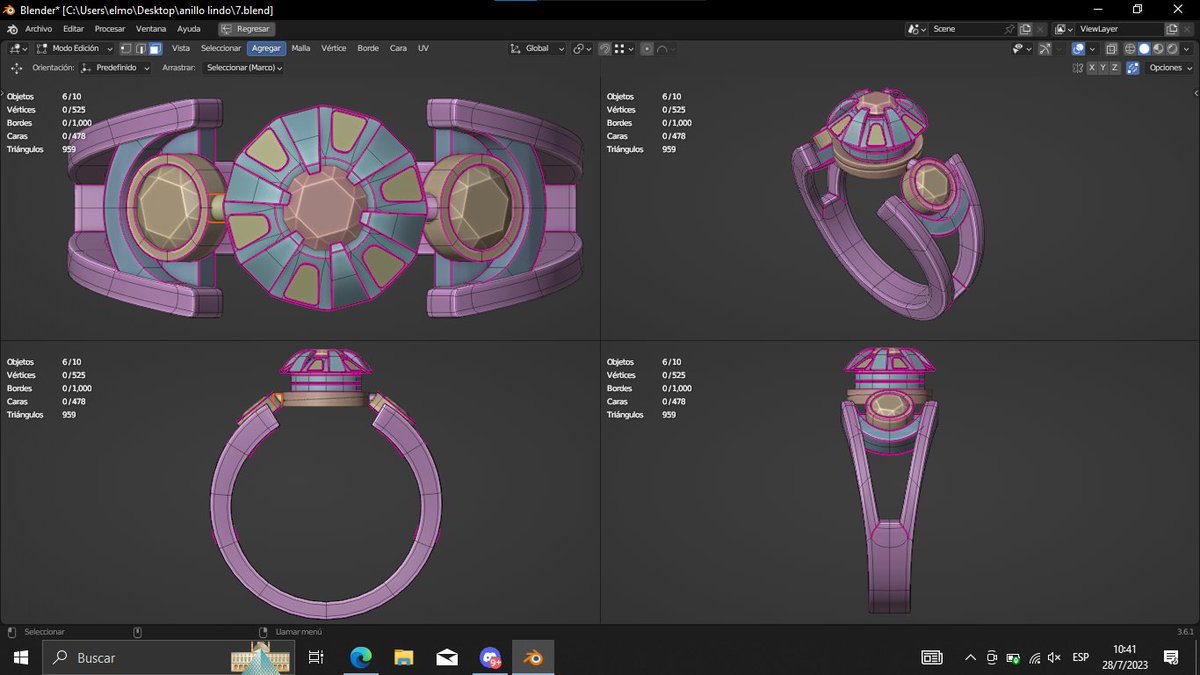The image size is (1200, 675).
Task: Open the Ayuda menu
Action: coord(189,29)
